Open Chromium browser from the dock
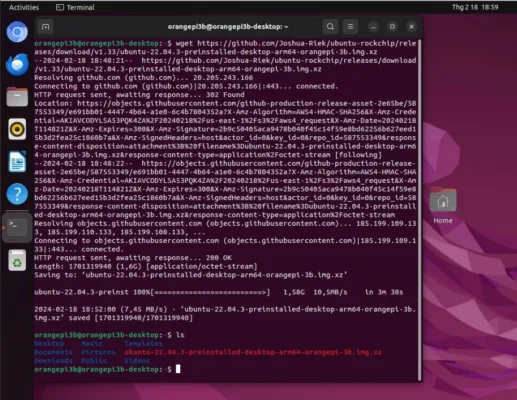 pos(17,32)
